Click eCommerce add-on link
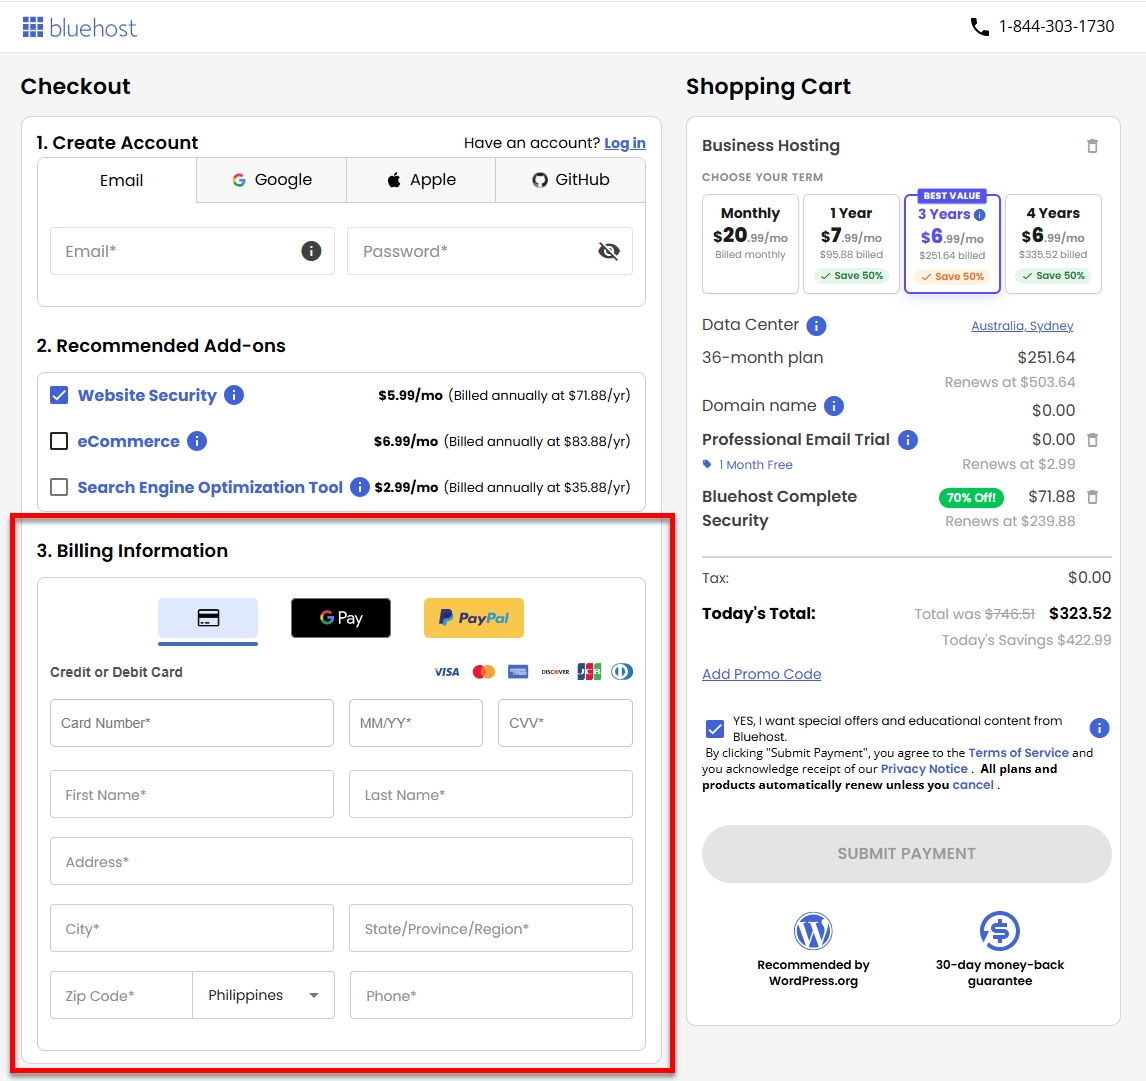Viewport: 1146px width, 1081px height. point(129,441)
